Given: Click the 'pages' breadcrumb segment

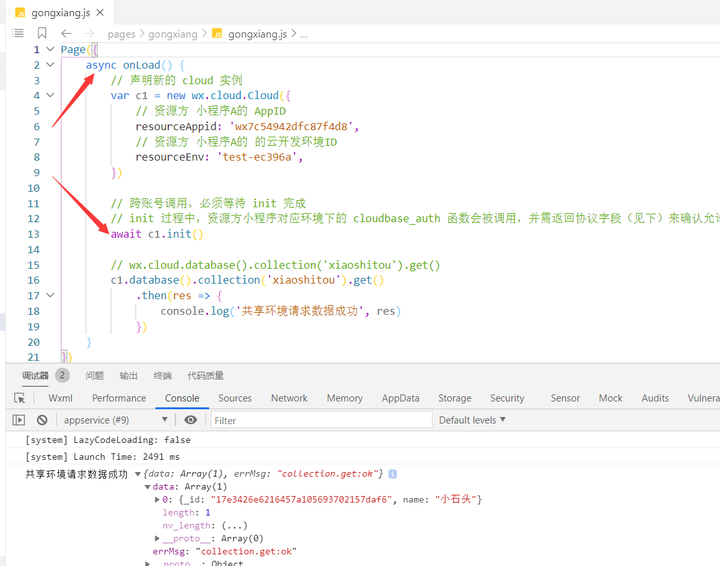Looking at the screenshot, I should (121, 34).
